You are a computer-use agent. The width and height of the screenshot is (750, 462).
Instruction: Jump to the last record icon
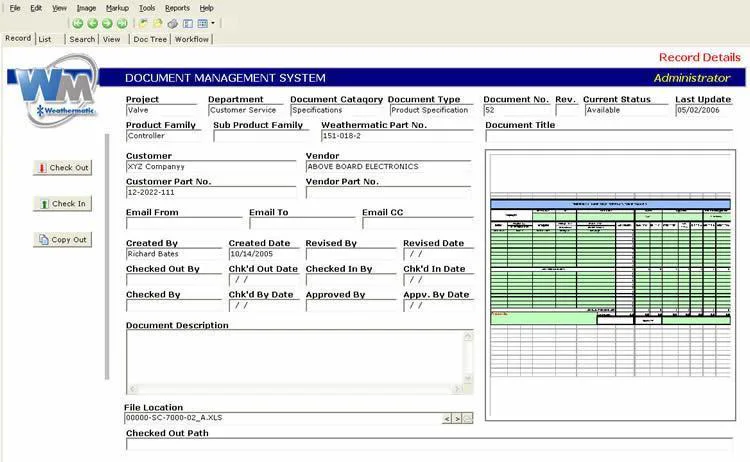point(122,23)
